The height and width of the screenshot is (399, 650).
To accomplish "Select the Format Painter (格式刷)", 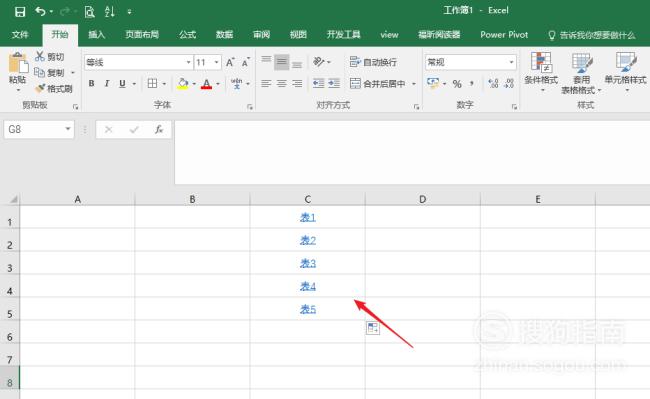I will tap(54, 88).
